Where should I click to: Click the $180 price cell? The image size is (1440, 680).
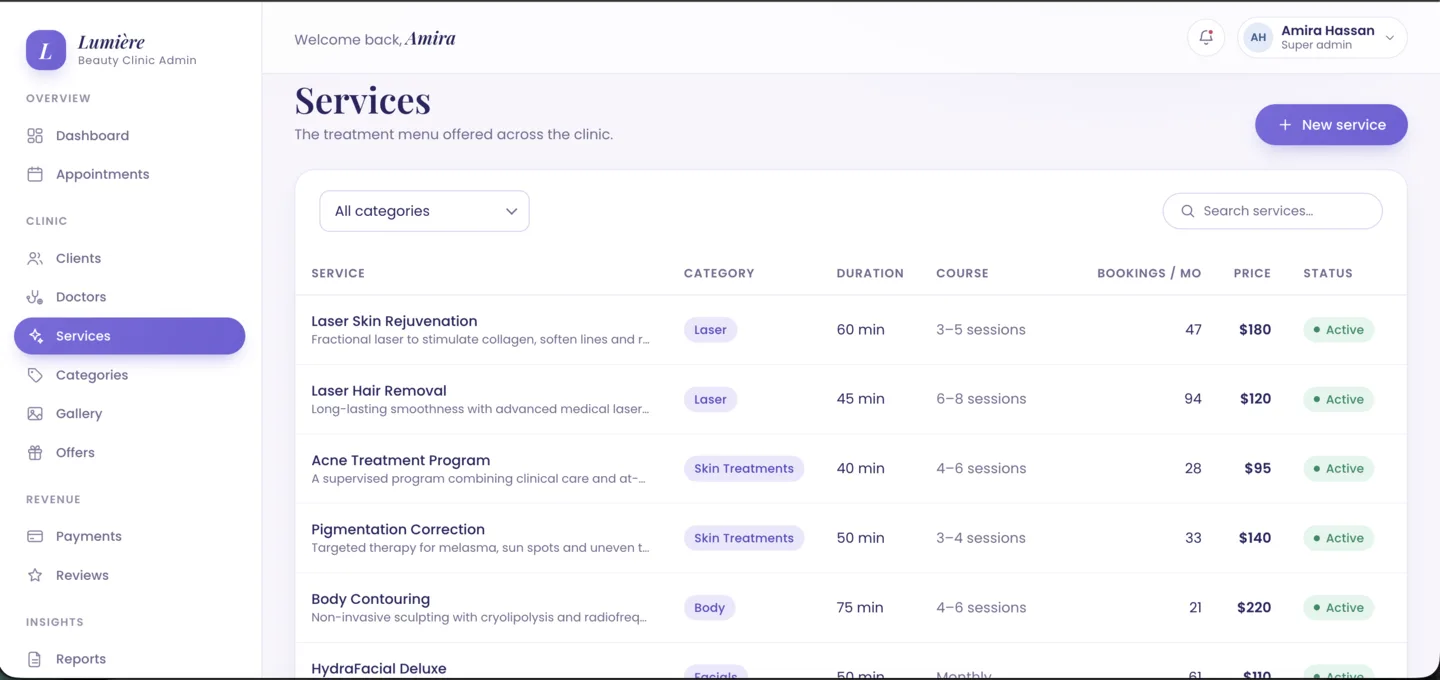coord(1255,330)
